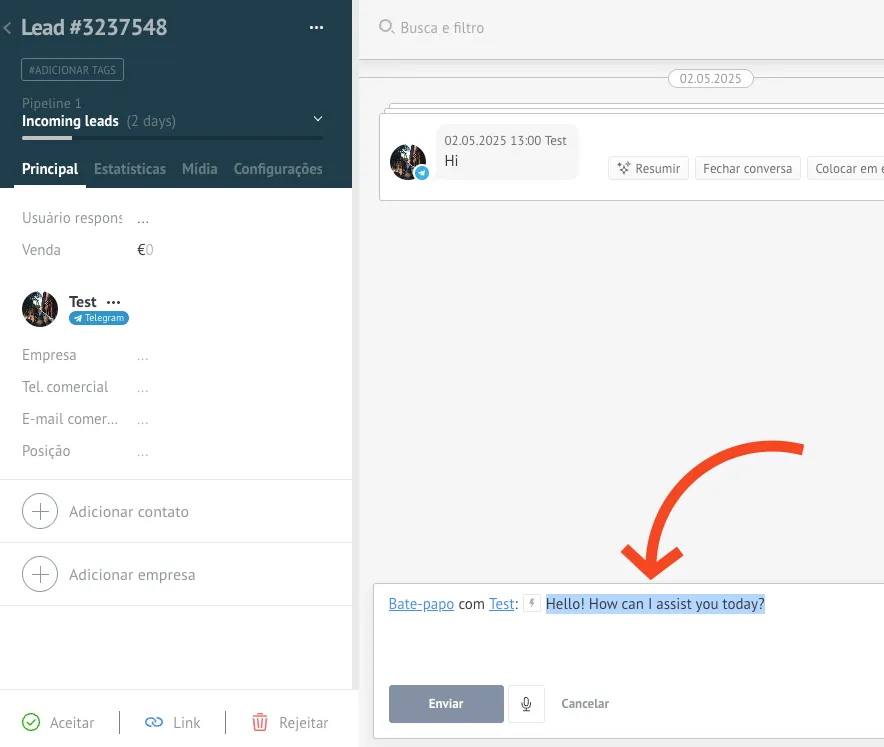Click the lightning quick-reply template icon
The height and width of the screenshot is (747, 884).
pos(532,604)
